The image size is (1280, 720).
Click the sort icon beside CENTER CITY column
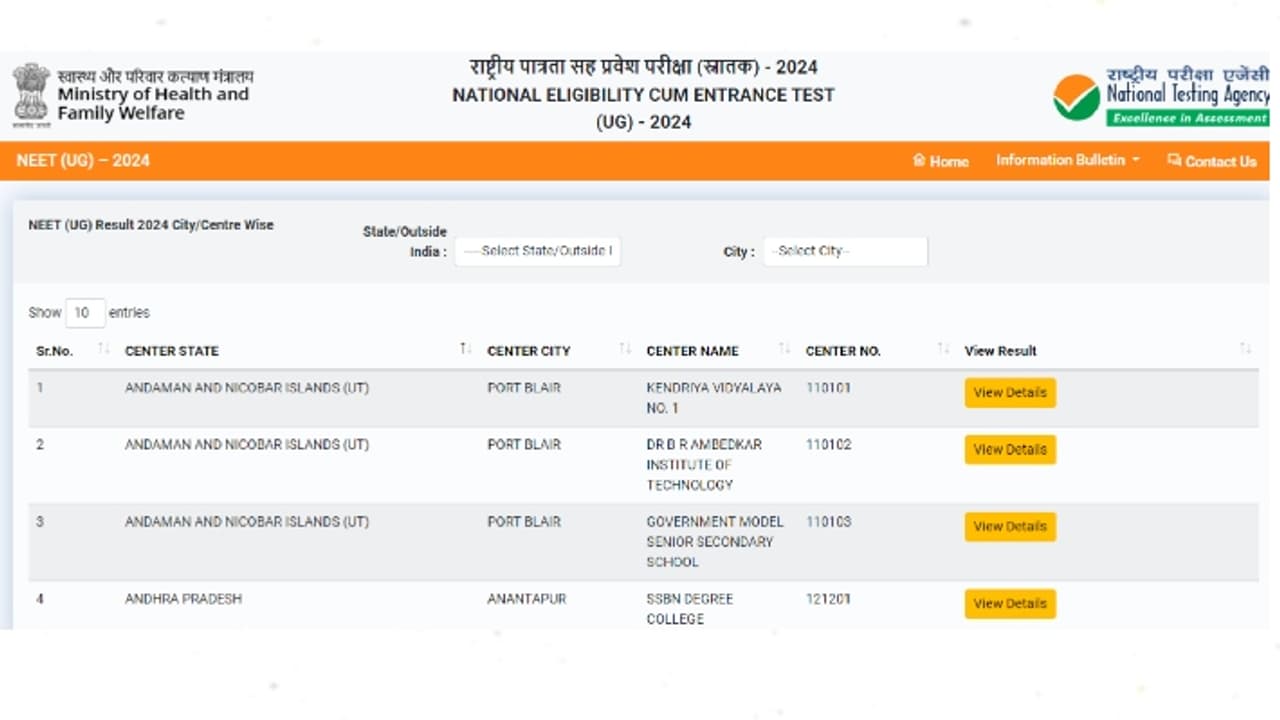pos(624,348)
